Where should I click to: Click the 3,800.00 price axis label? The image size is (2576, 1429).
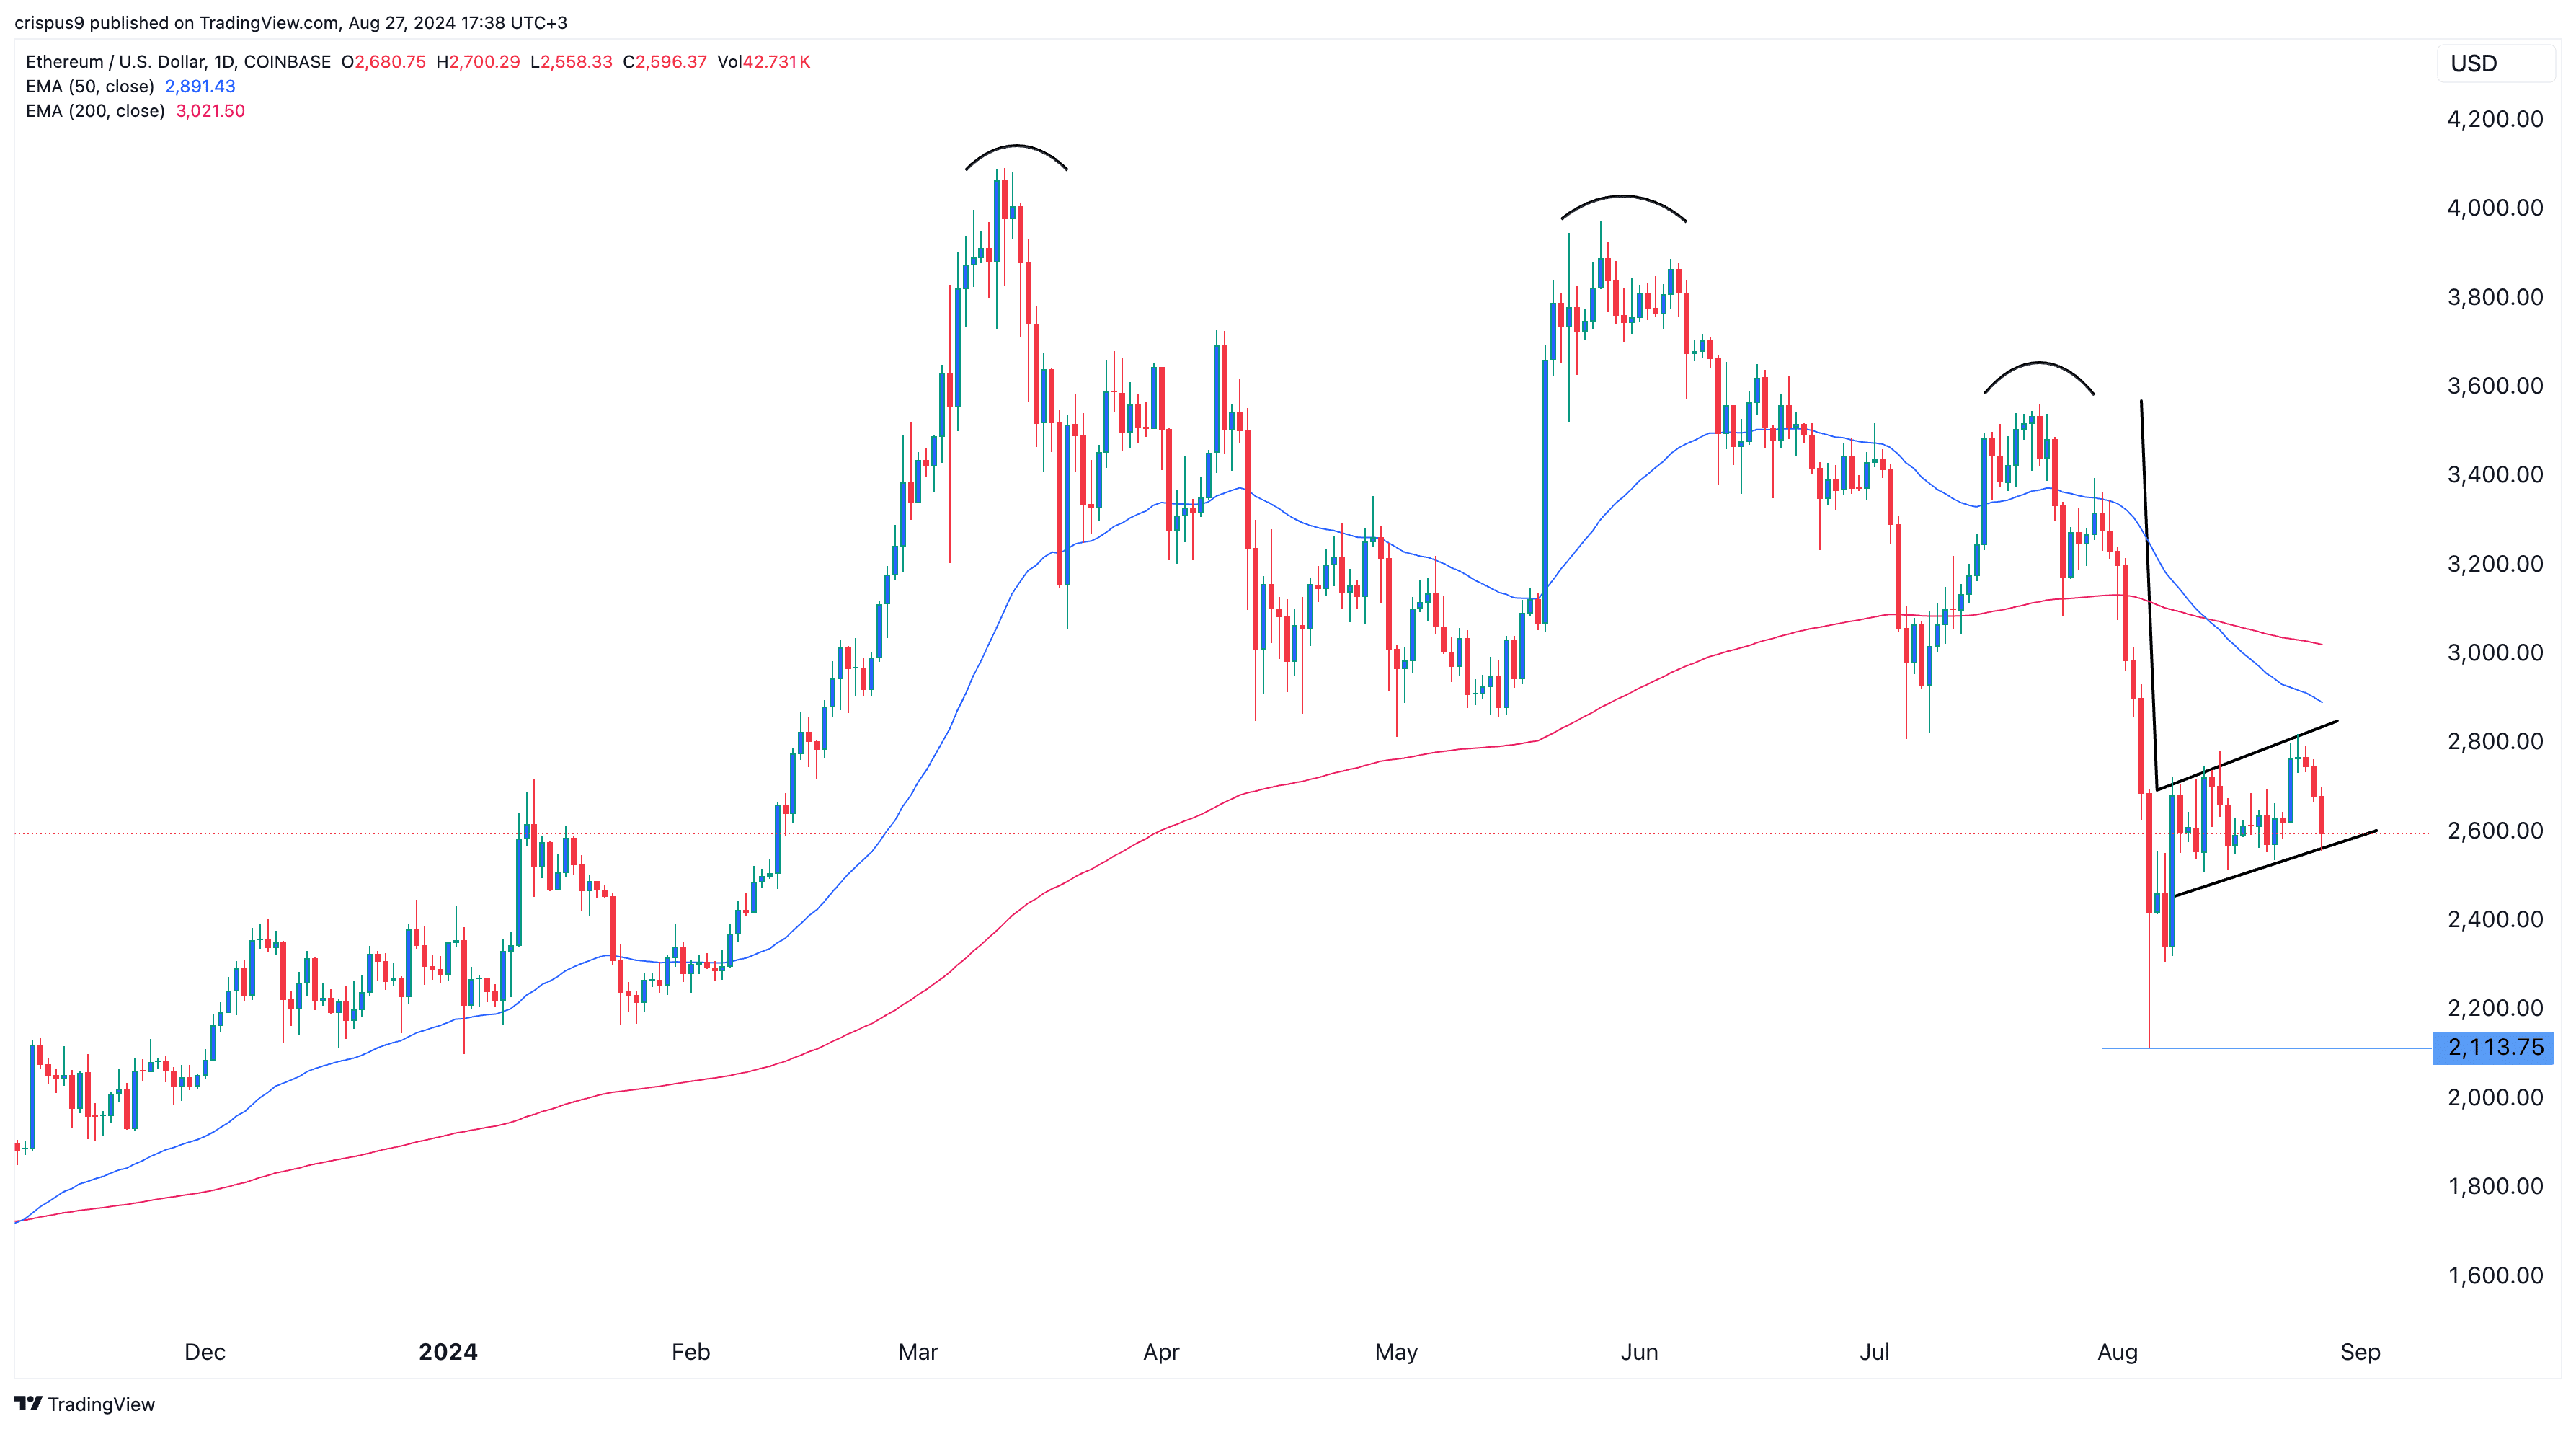coord(2495,297)
